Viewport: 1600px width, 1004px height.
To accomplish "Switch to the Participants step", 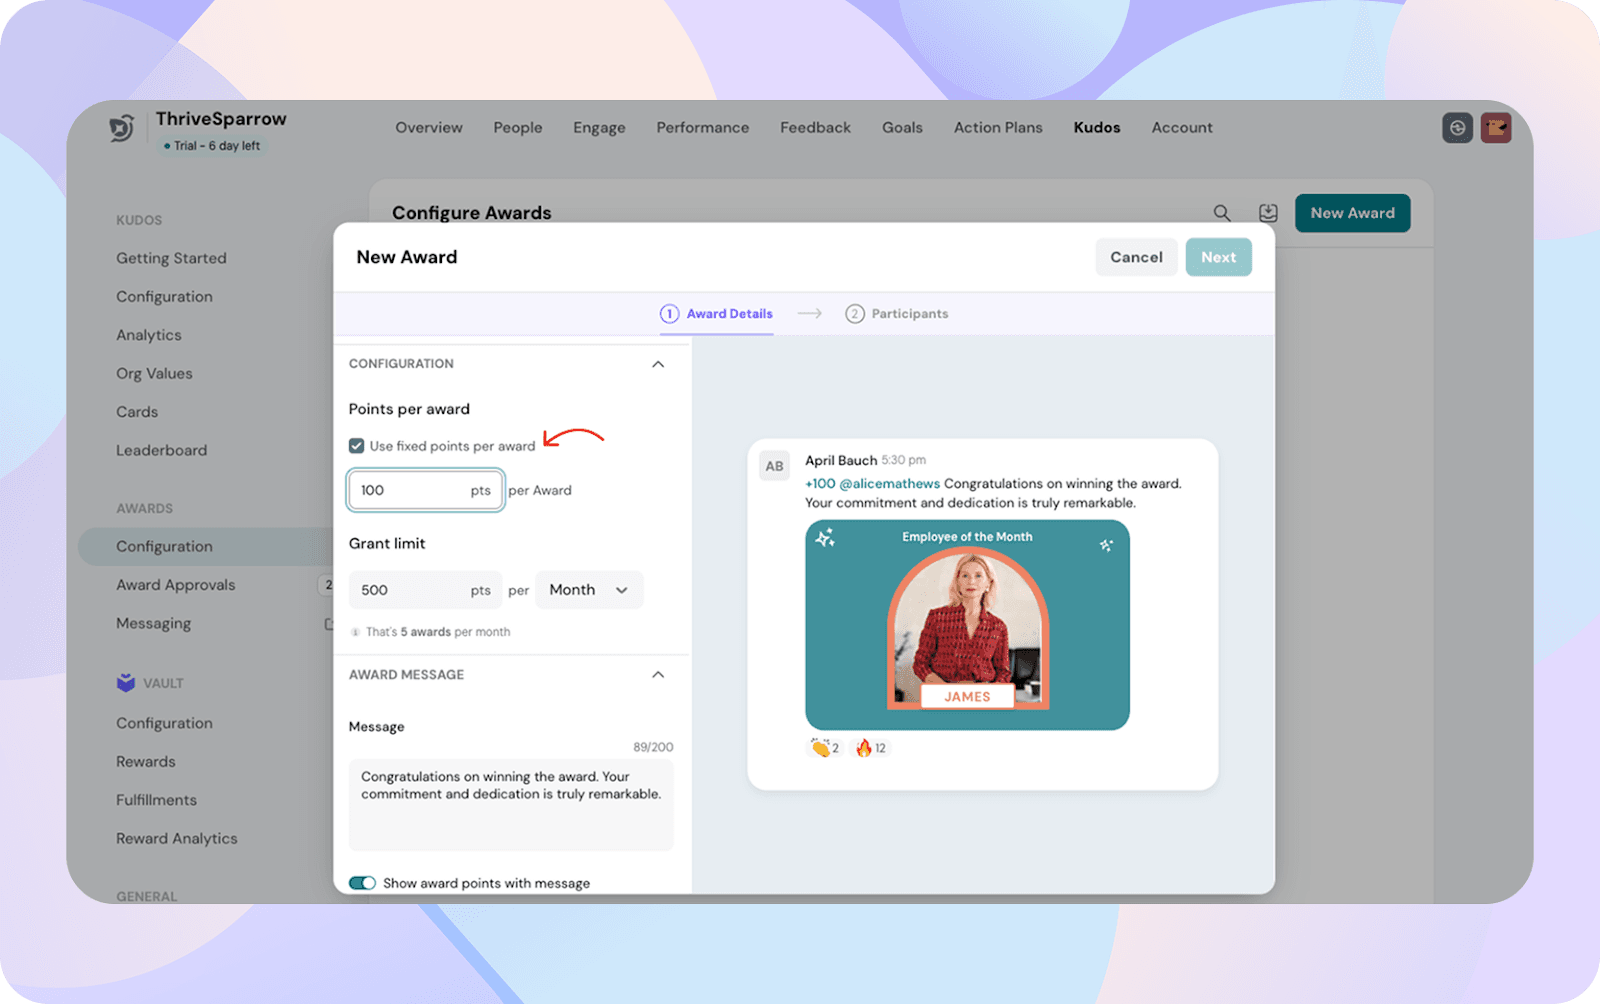I will (897, 314).
